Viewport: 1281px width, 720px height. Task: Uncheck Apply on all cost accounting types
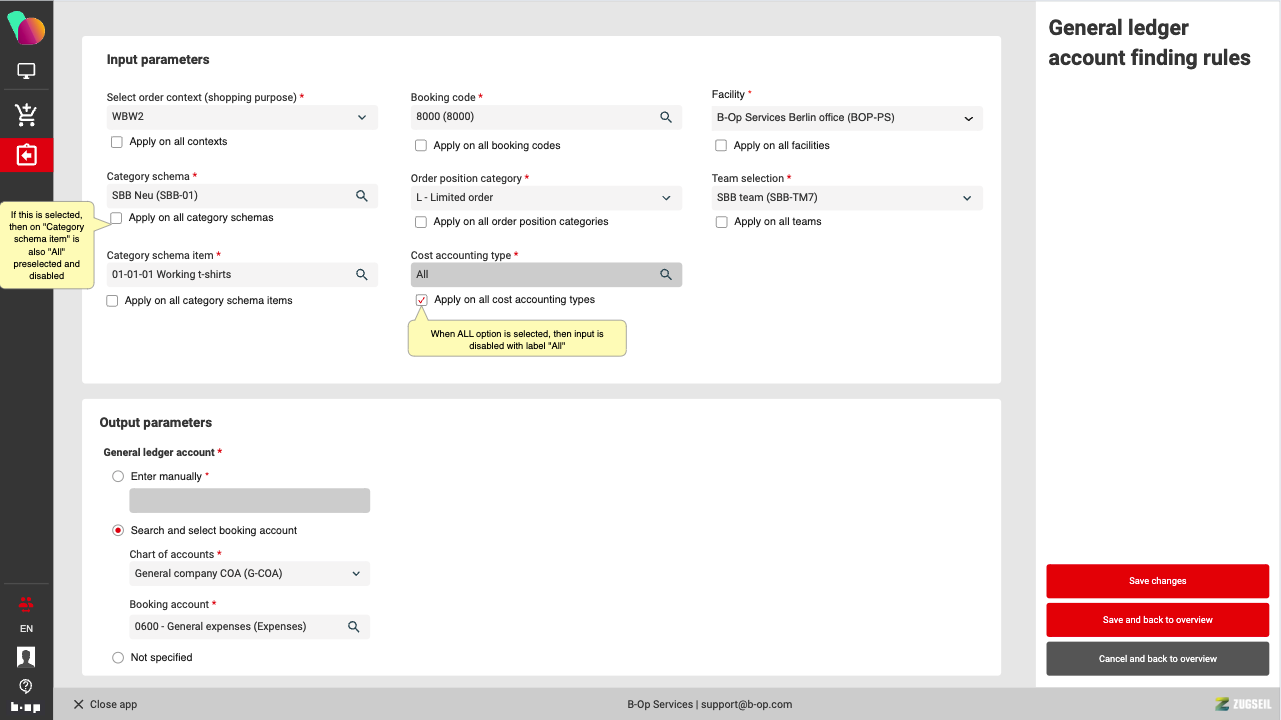point(421,300)
